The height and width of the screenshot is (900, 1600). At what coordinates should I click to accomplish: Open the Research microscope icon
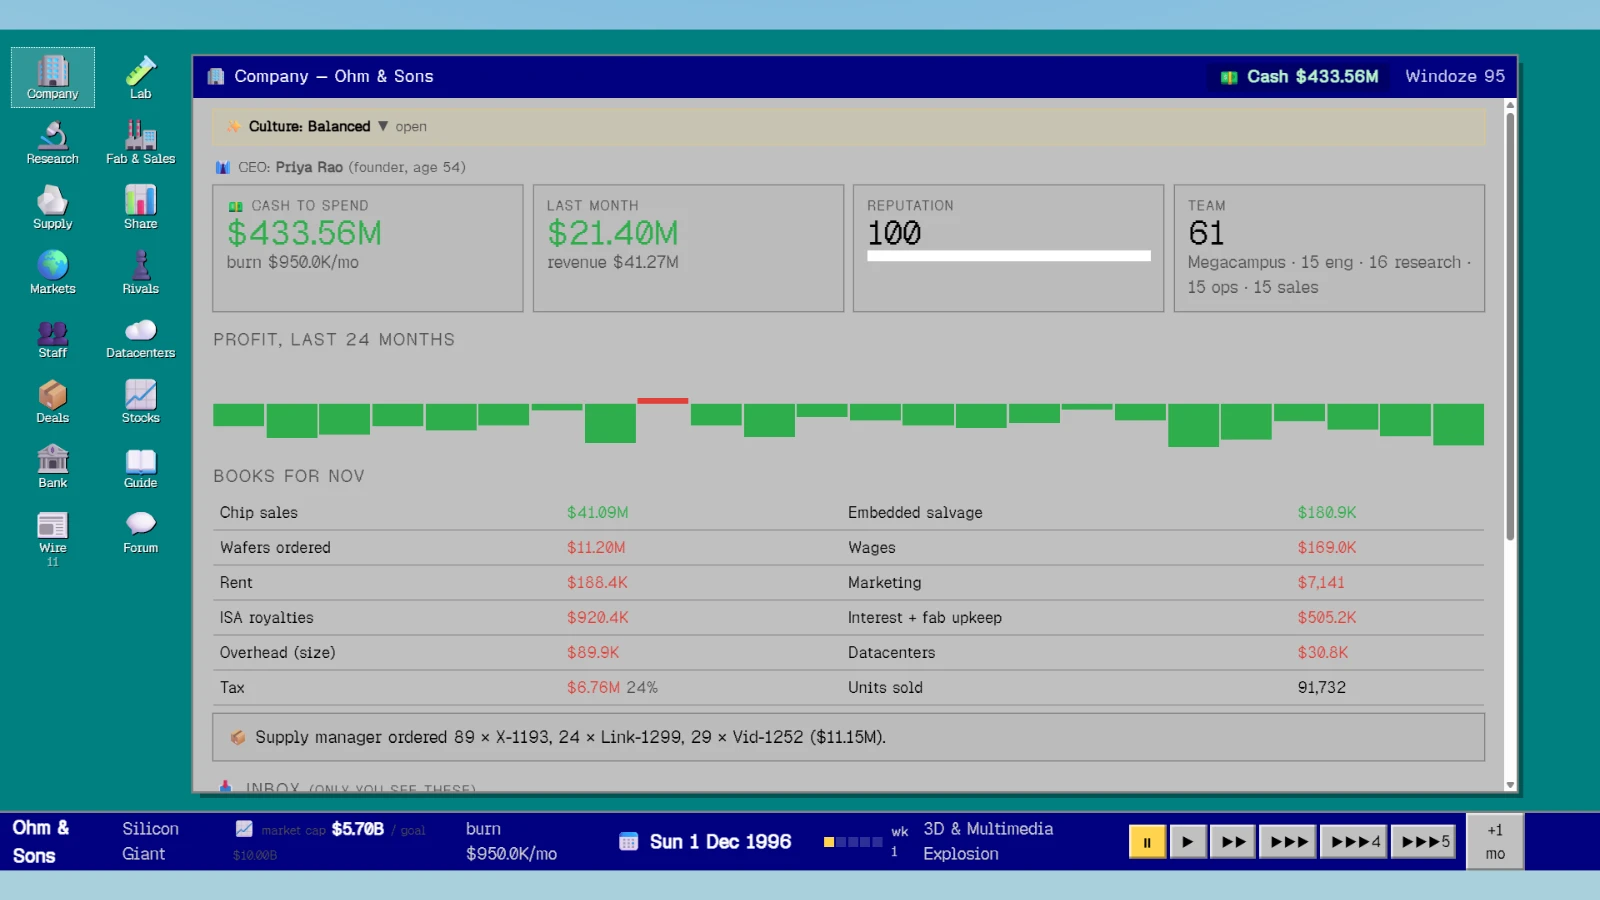(x=52, y=142)
